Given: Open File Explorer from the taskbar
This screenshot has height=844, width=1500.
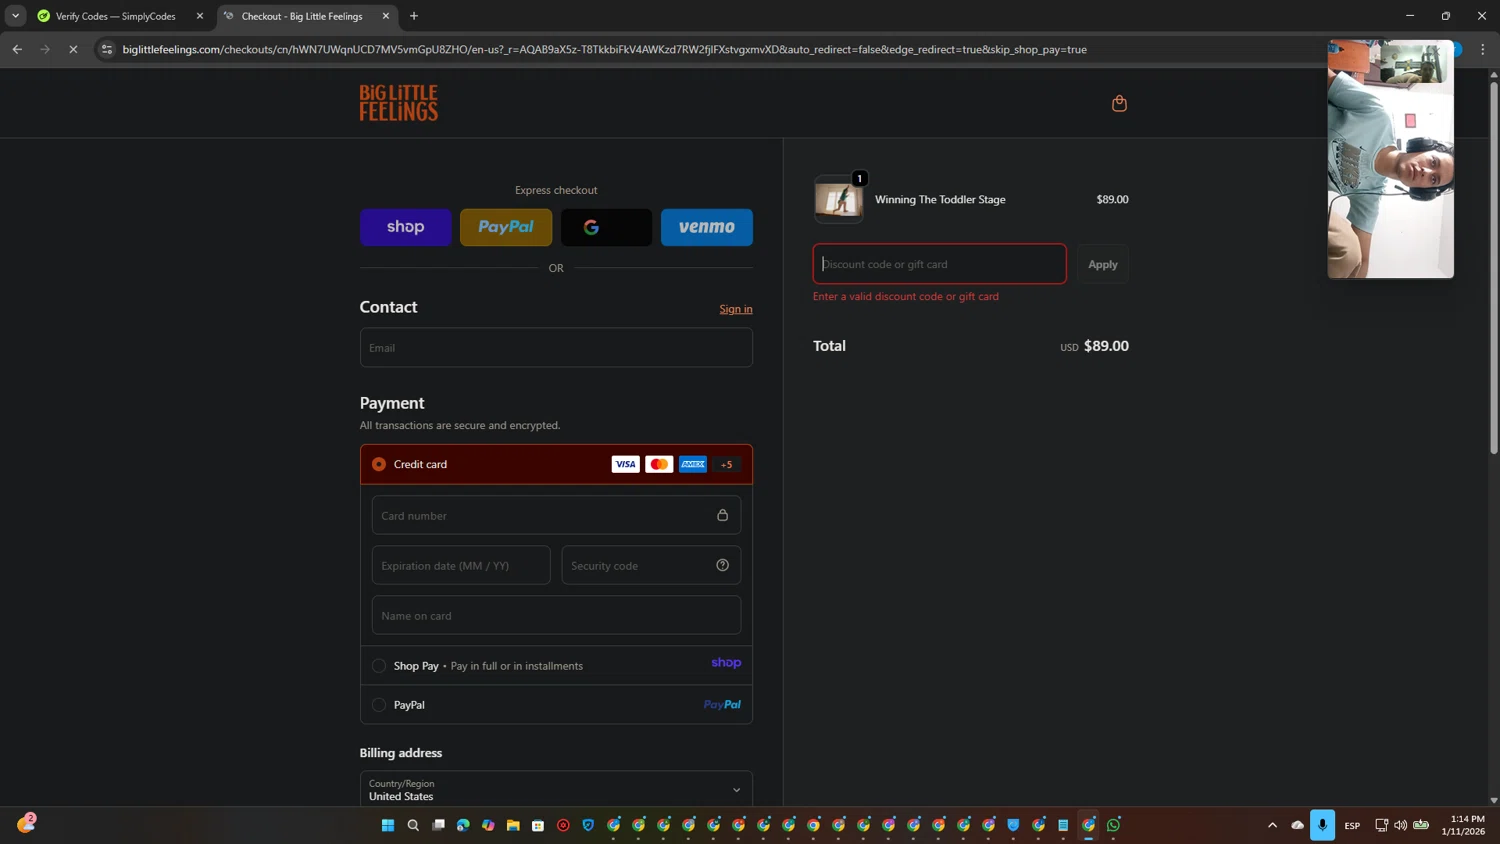Looking at the screenshot, I should [x=513, y=825].
